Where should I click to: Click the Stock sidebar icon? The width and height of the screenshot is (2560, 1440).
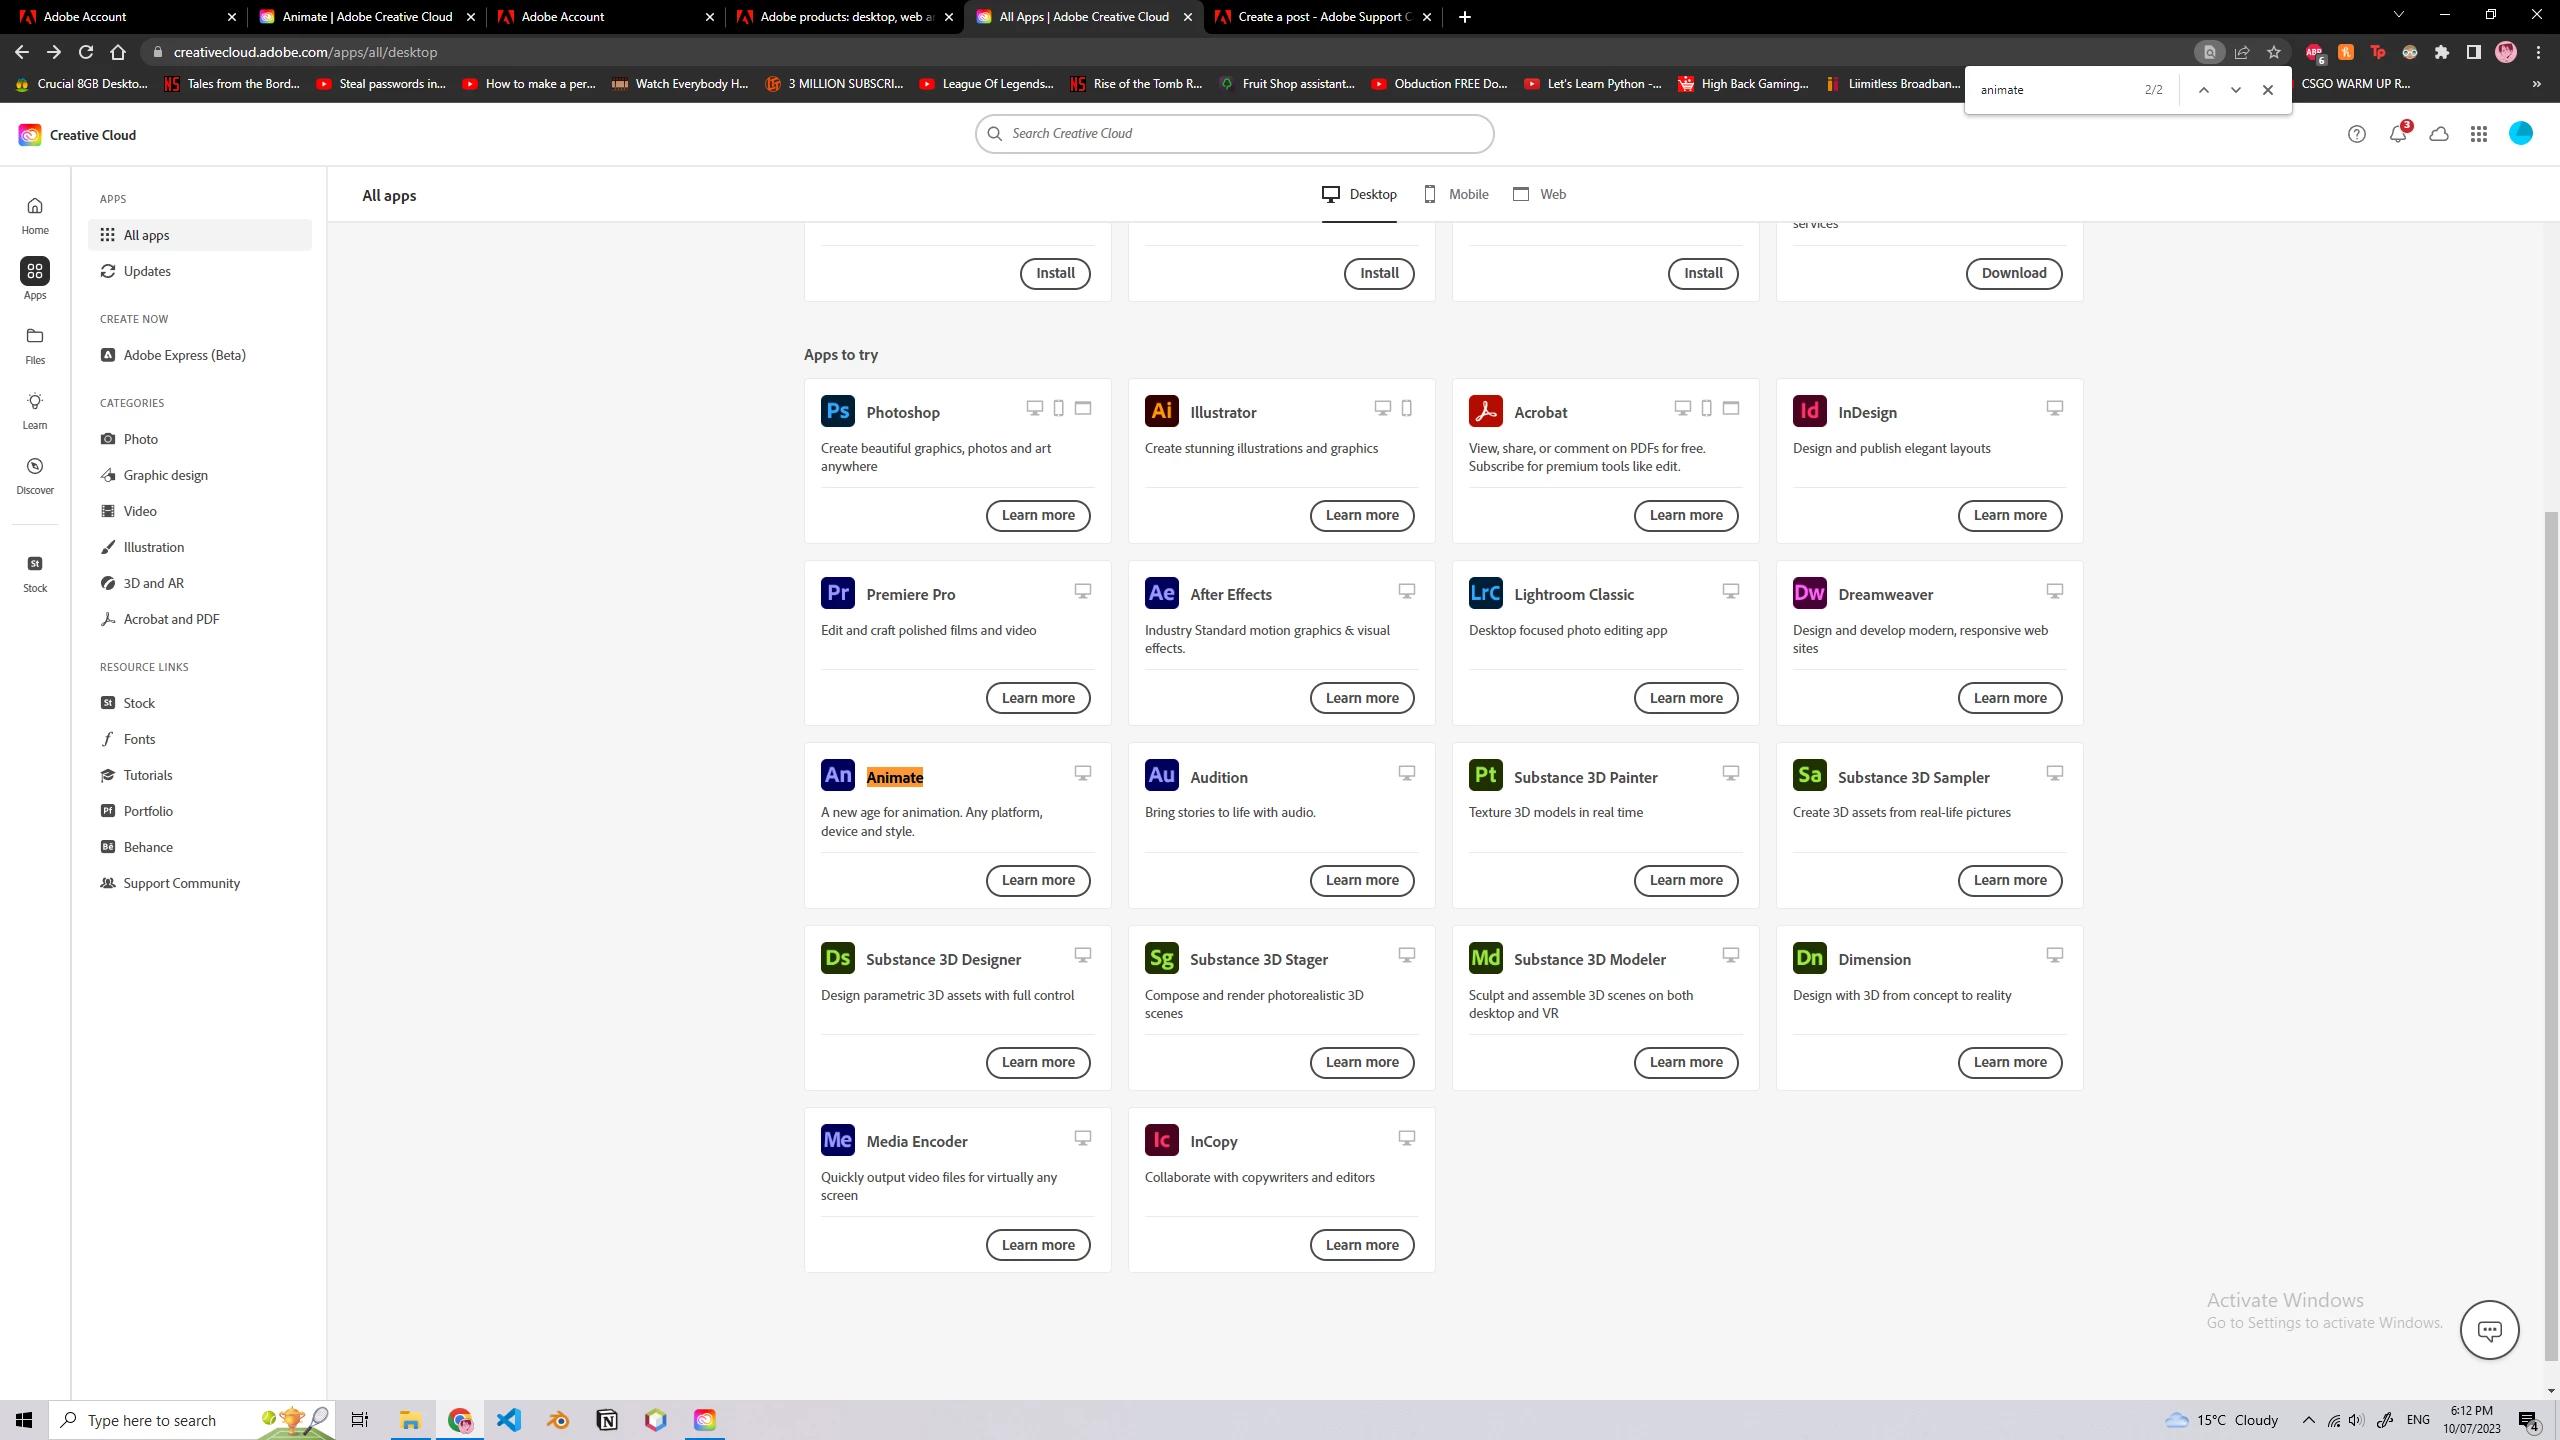pyautogui.click(x=35, y=572)
